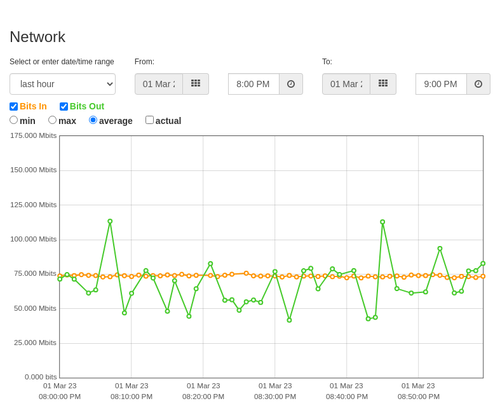Click the Network heading
Viewport: 500px width, 403px height.
[x=37, y=37]
